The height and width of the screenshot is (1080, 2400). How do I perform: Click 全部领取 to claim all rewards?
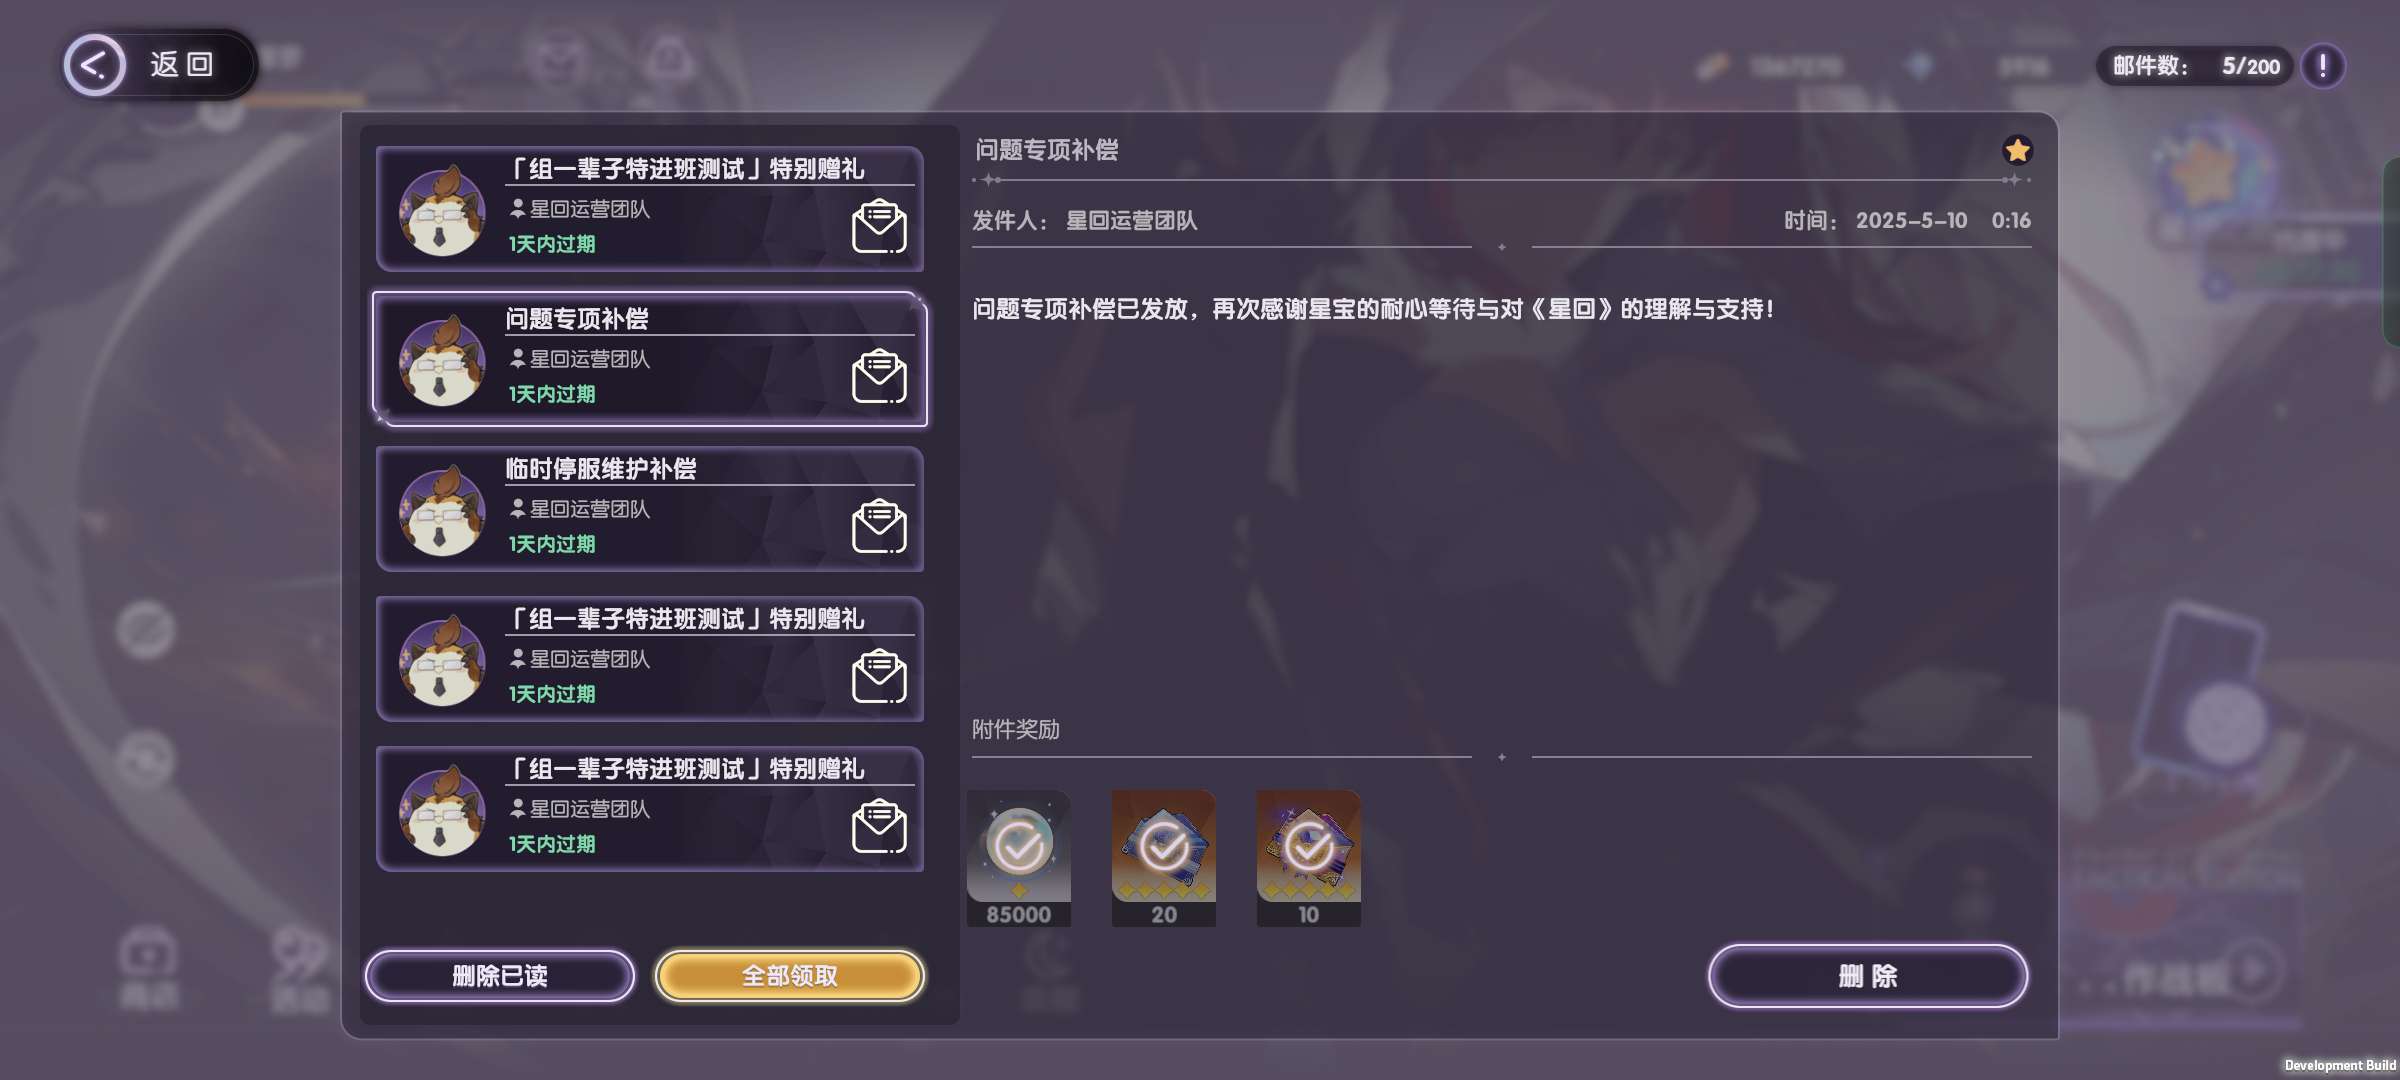point(789,976)
